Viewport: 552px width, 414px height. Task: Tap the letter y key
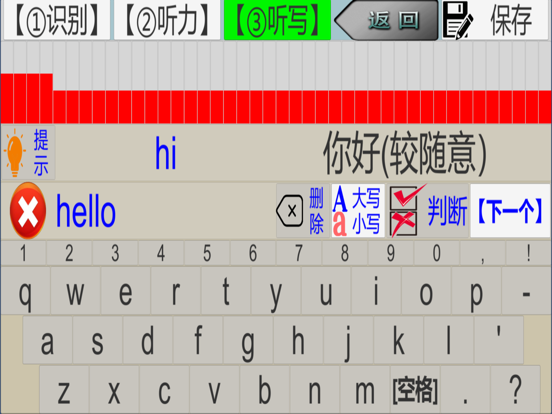point(276,290)
